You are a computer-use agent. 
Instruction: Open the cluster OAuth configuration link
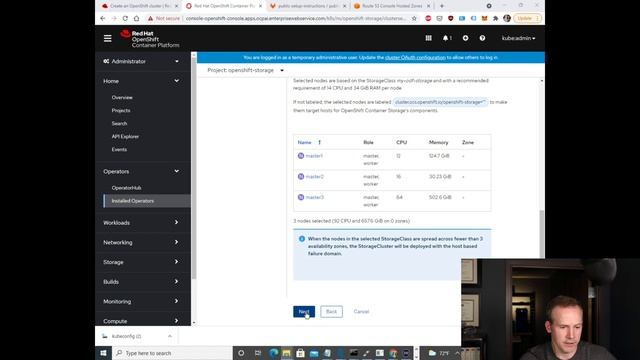pyautogui.click(x=415, y=58)
